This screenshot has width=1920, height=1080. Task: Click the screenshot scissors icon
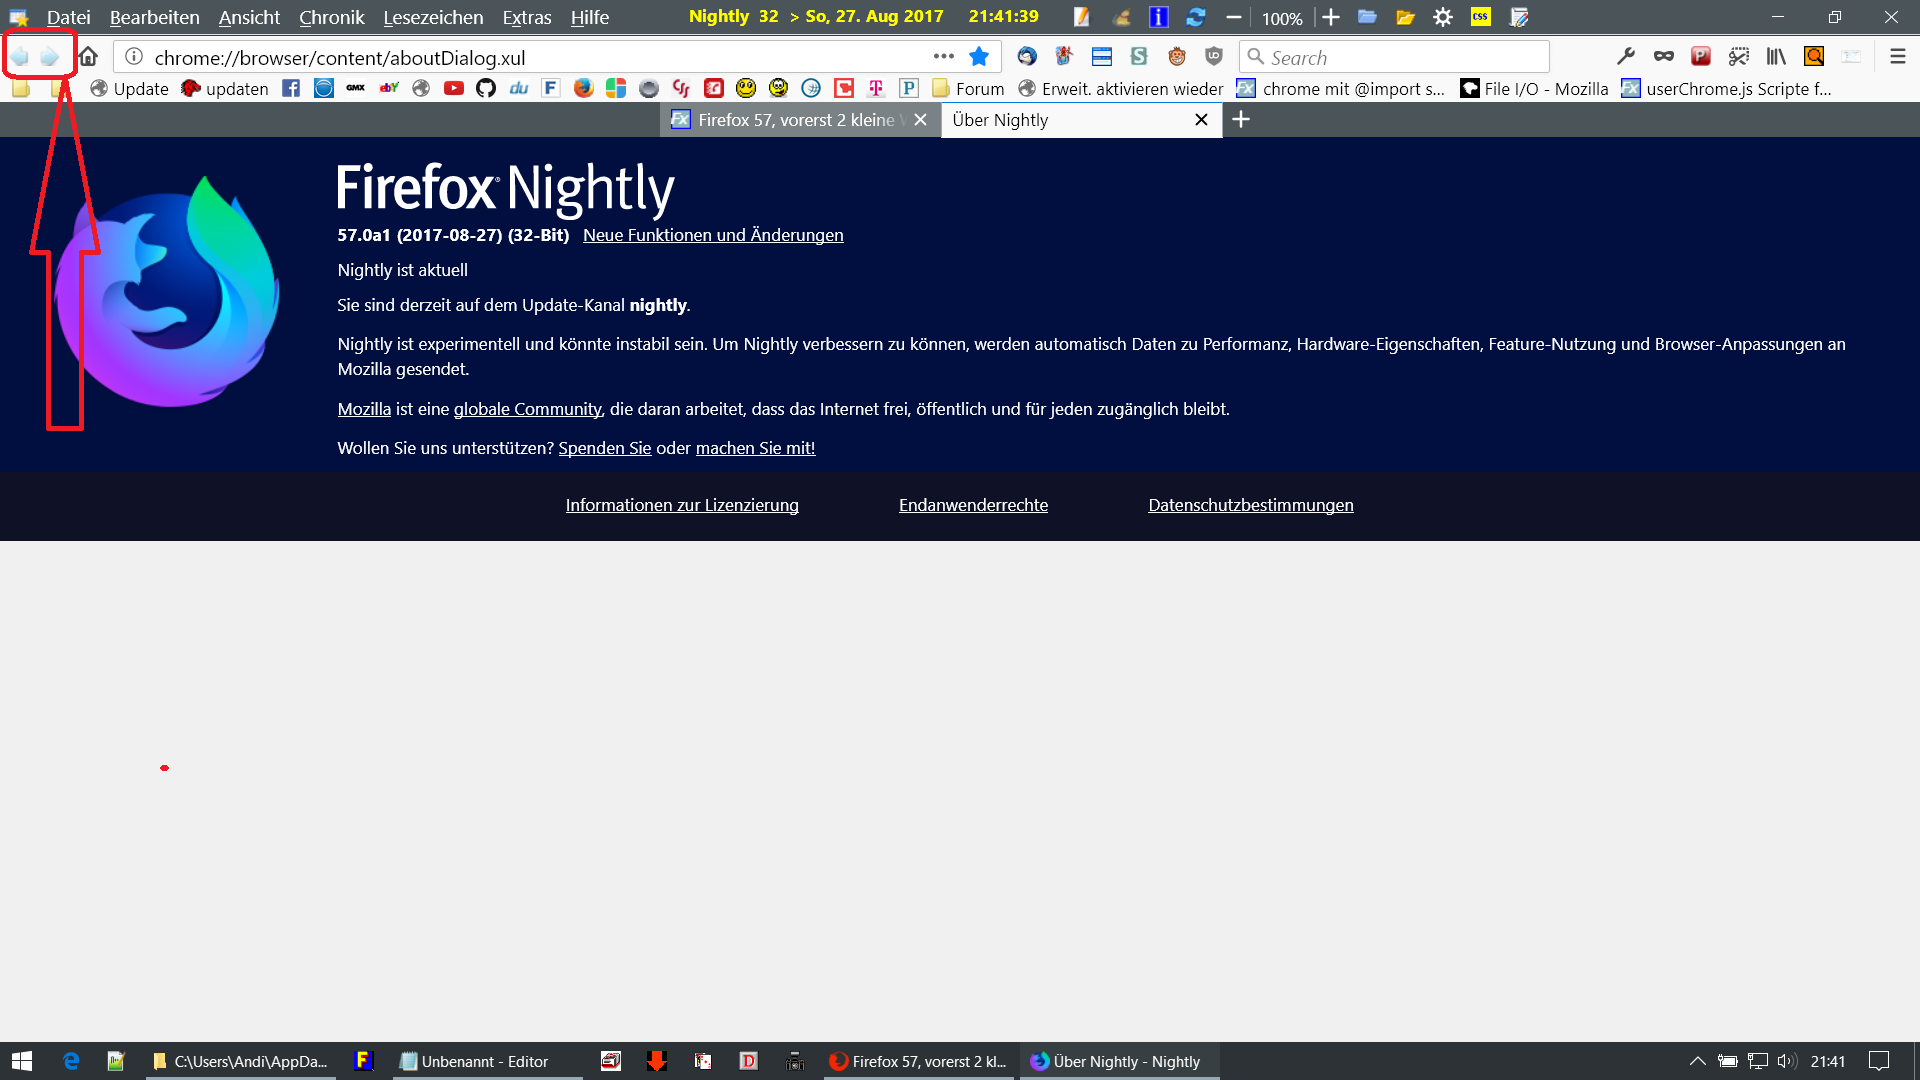(x=1739, y=57)
